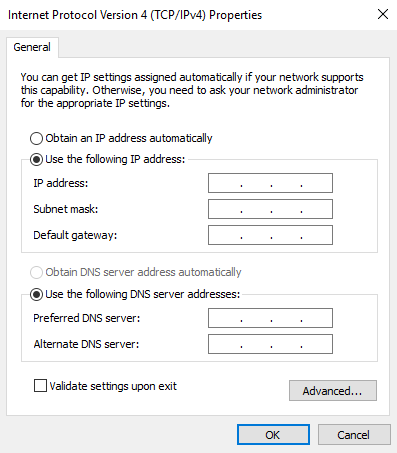397x453 pixels.
Task: Close the TCP/IPv4 Properties dialog
Action: [383, 14]
